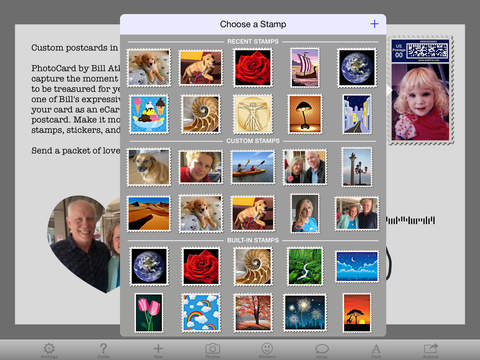Tap the girl portrait stamp on the postcard

click(x=421, y=90)
